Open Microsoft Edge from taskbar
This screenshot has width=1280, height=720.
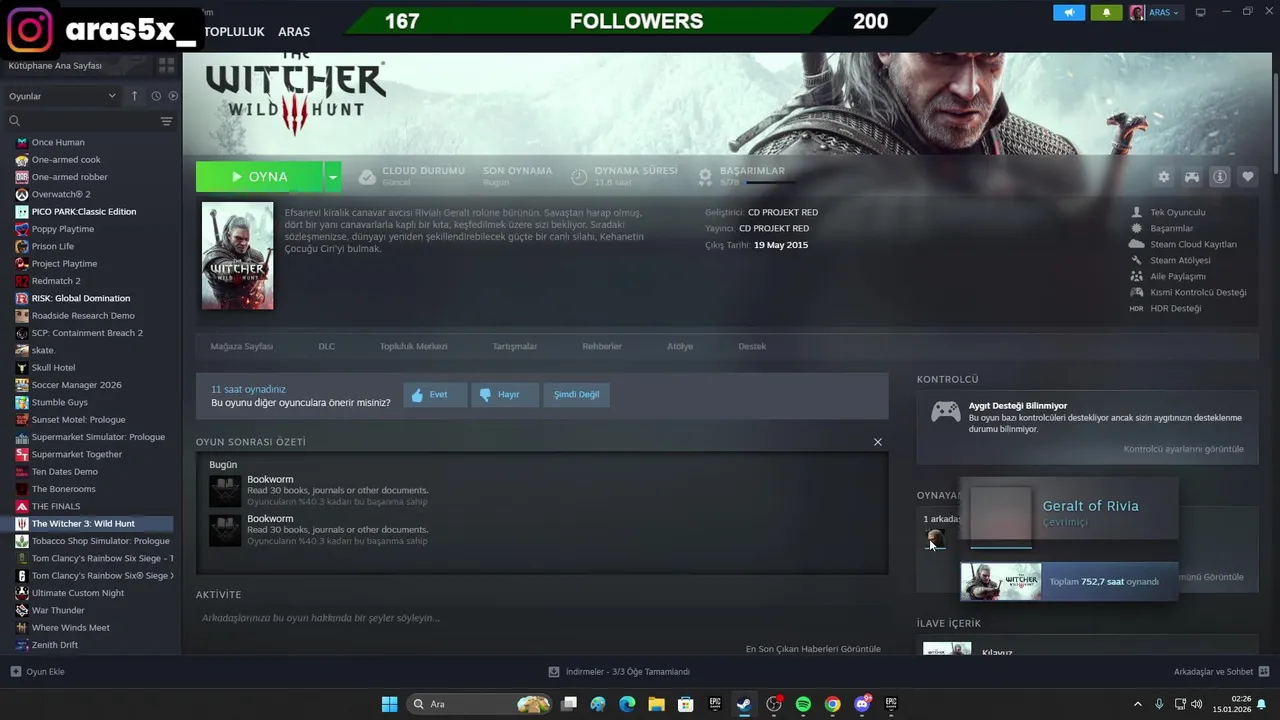pyautogui.click(x=627, y=704)
